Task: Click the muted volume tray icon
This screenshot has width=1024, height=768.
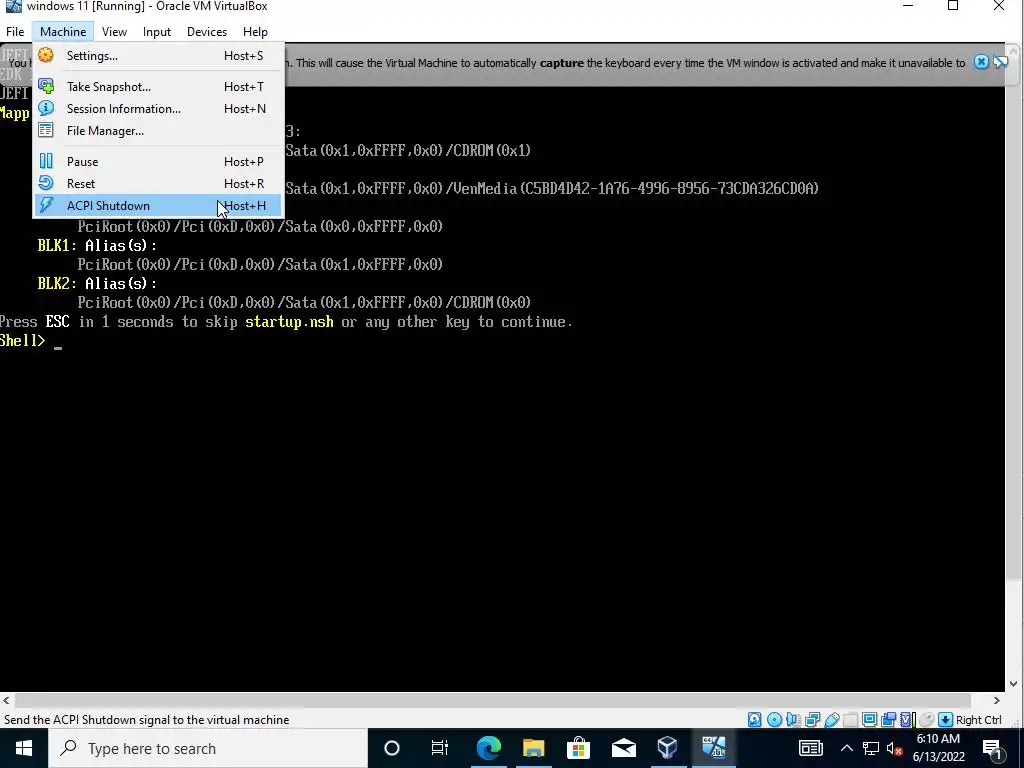Action: coord(895,748)
